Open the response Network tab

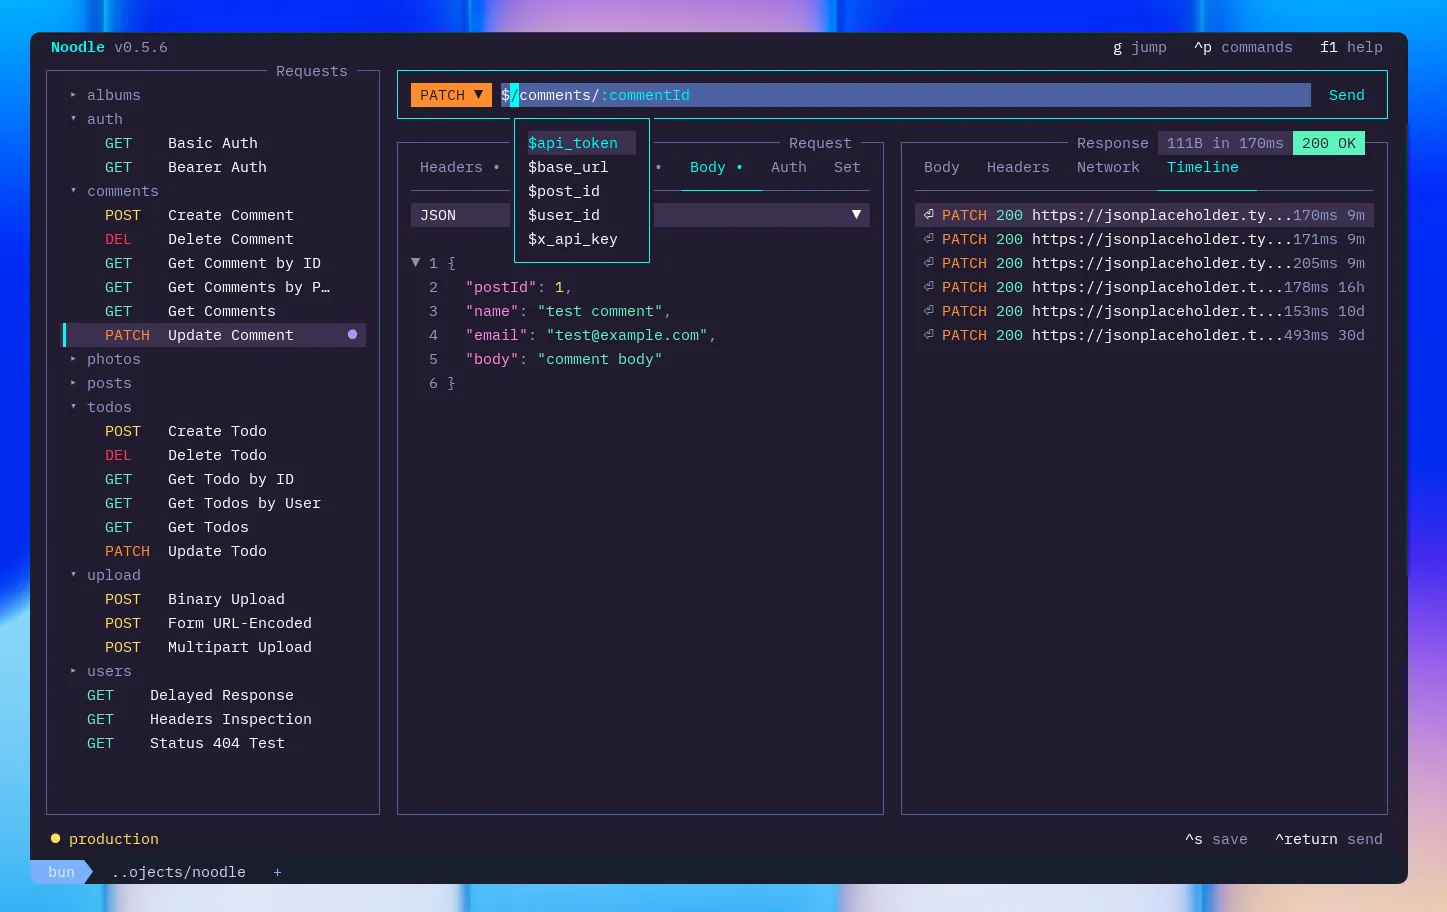[1108, 167]
